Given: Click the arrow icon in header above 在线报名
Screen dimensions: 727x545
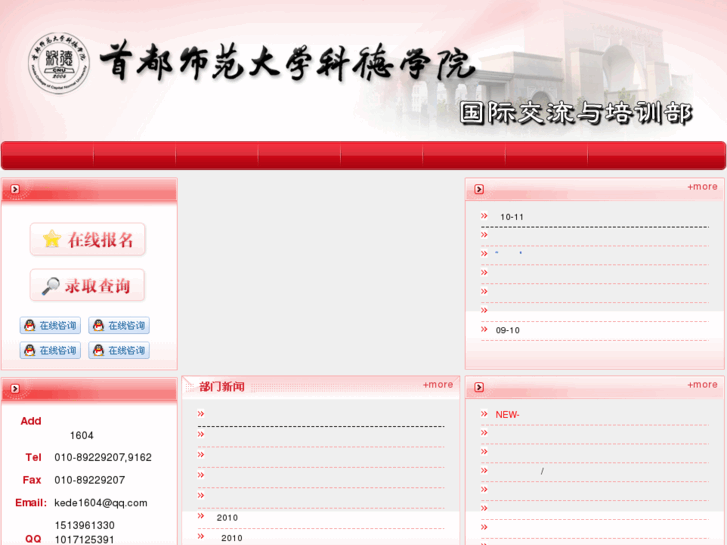Looking at the screenshot, I should coord(15,189).
